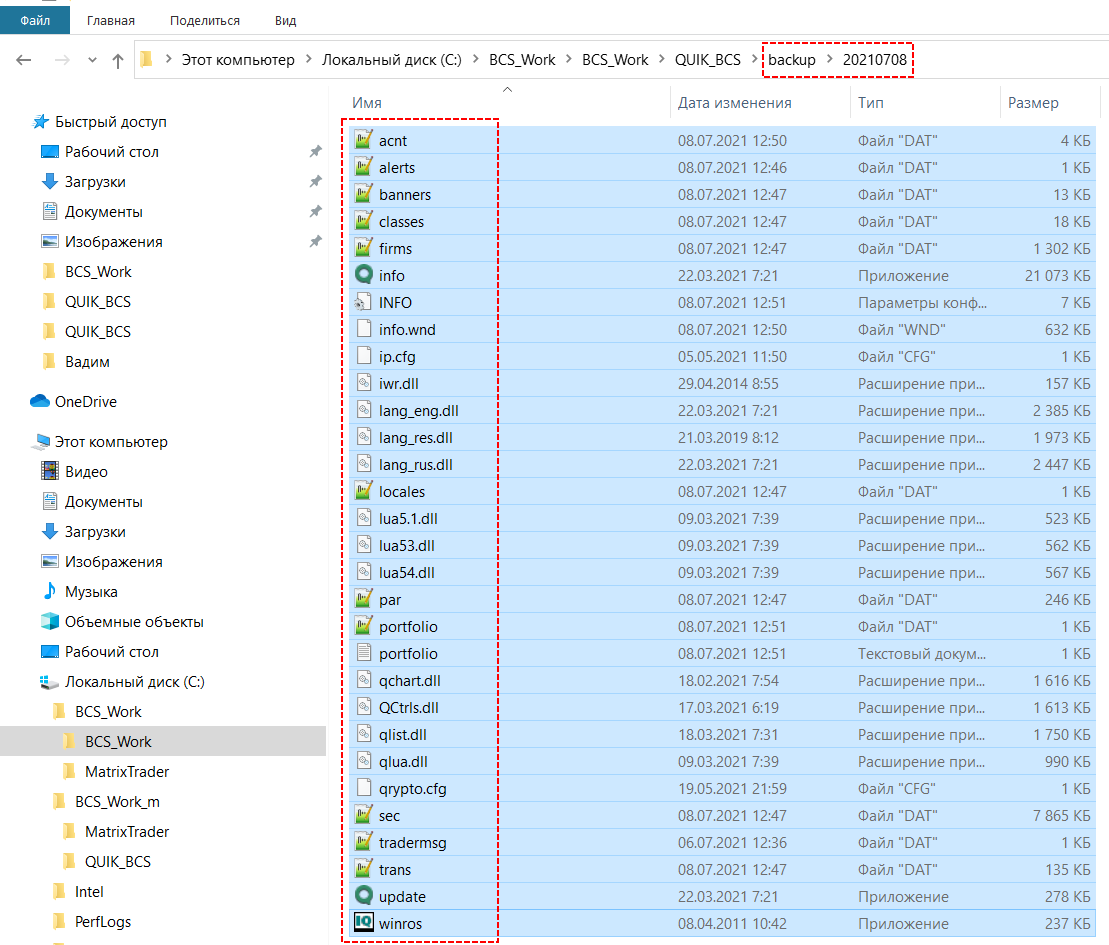This screenshot has height=945, width=1109.
Task: Select the PerfLogs folder in tree
Action: tap(103, 922)
